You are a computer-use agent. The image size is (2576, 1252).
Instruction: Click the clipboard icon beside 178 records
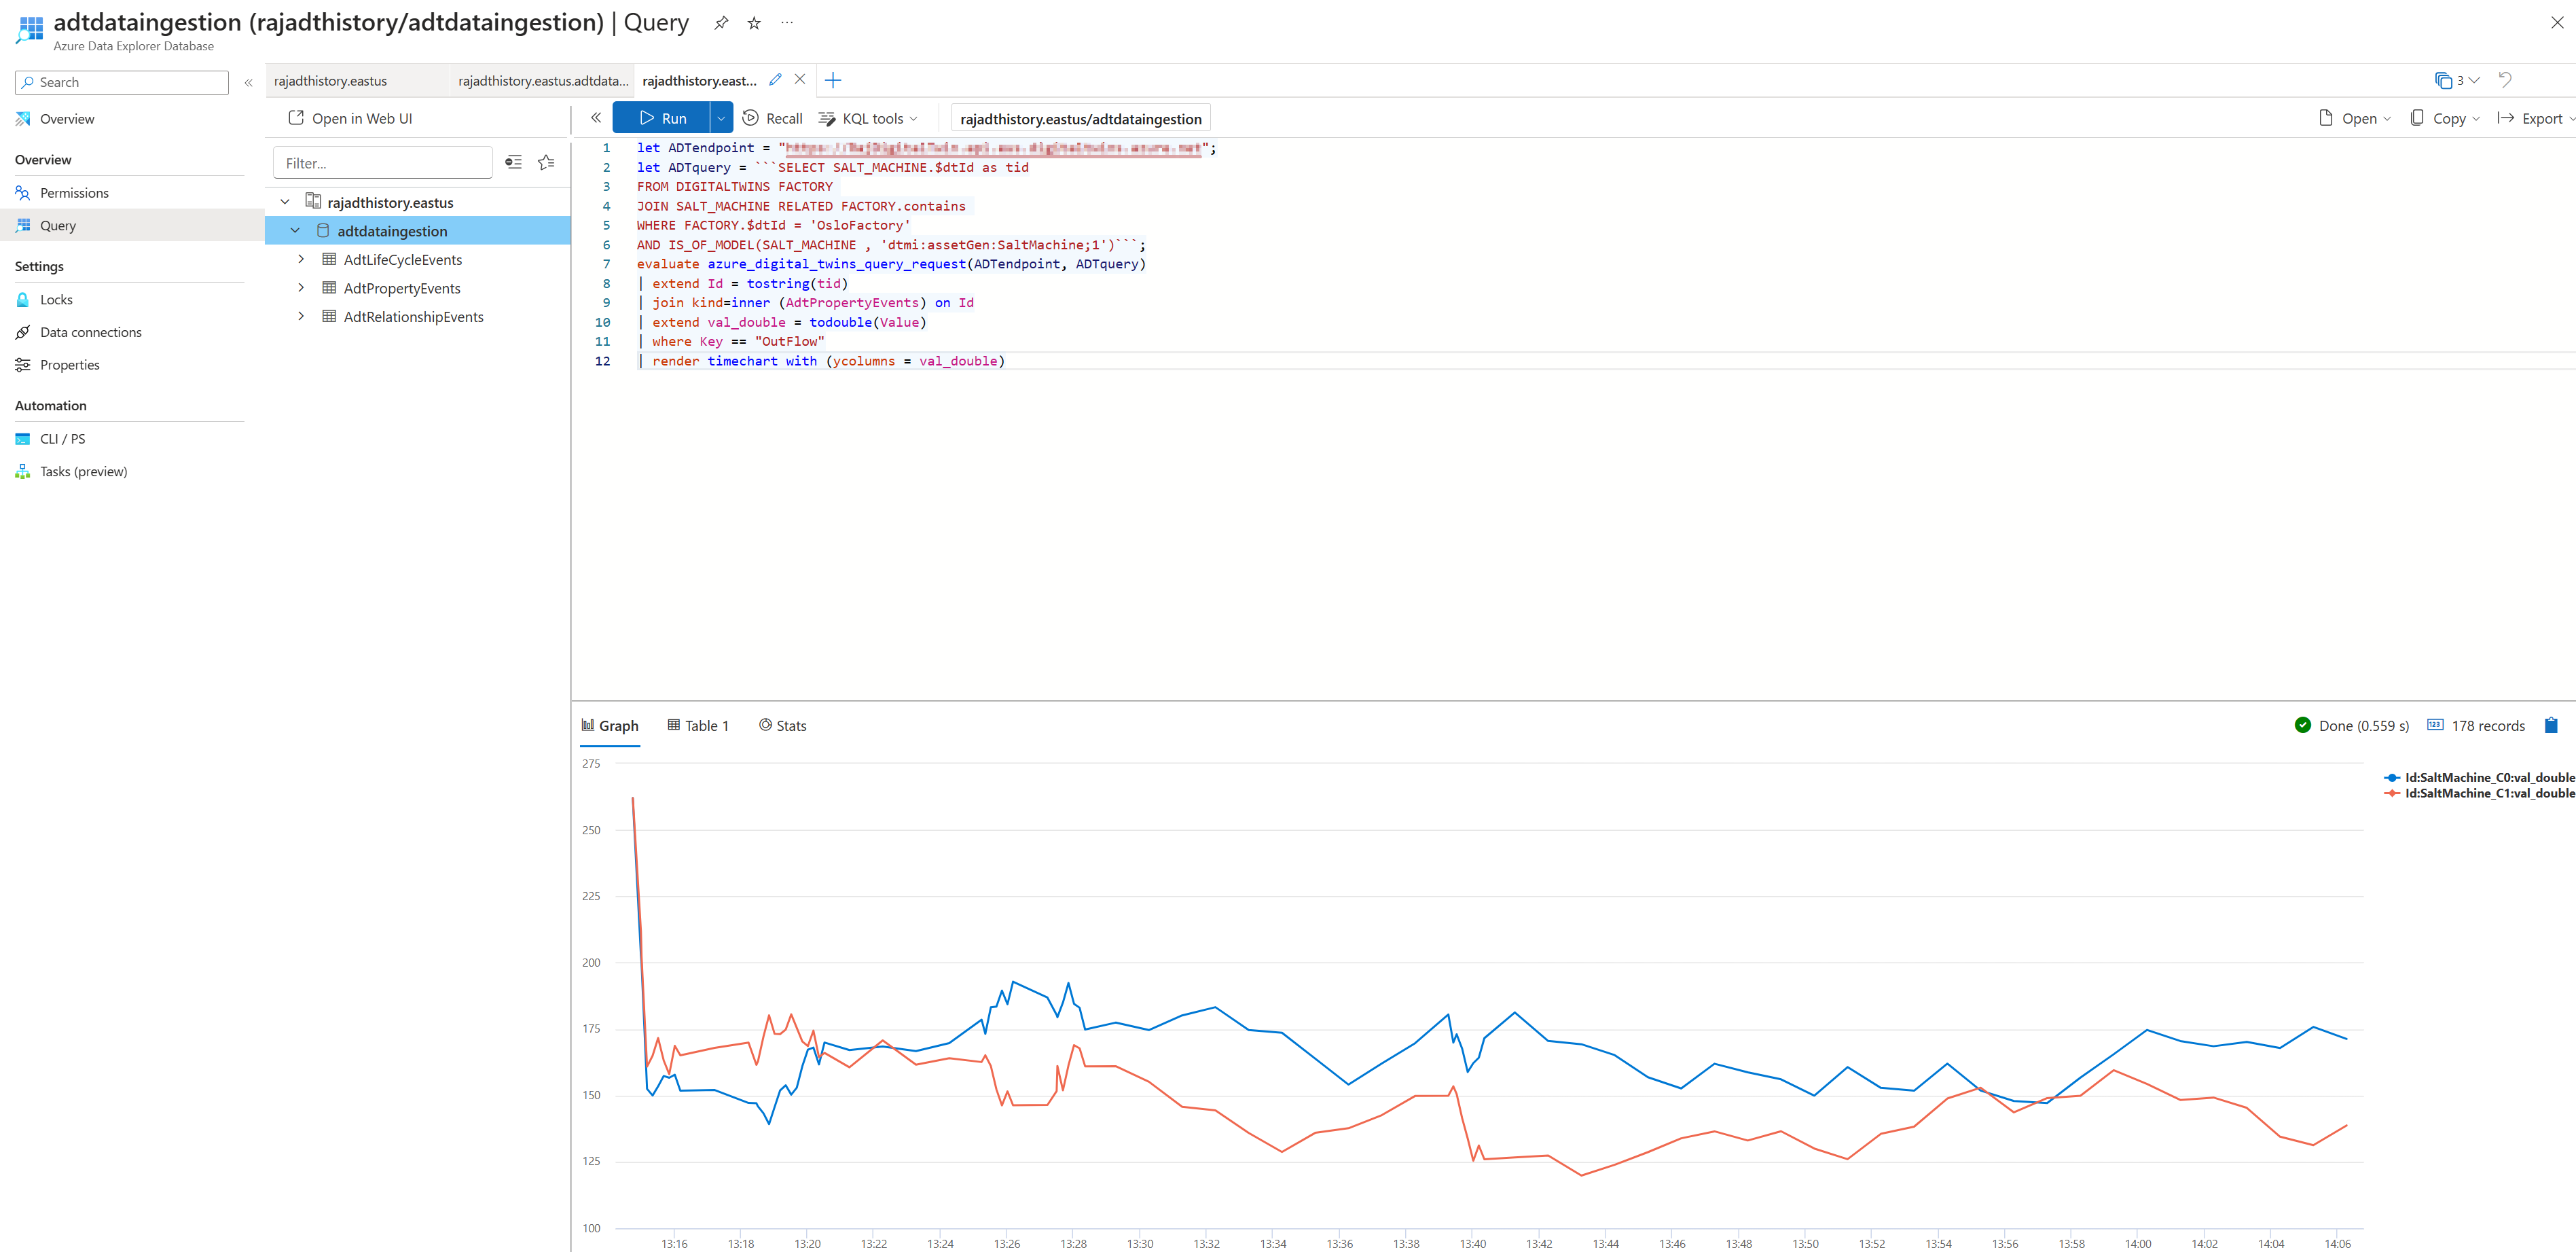click(2551, 725)
